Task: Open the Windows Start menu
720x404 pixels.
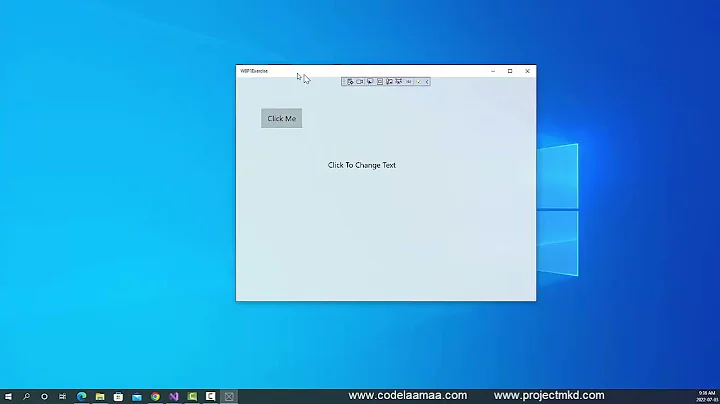Action: point(8,396)
